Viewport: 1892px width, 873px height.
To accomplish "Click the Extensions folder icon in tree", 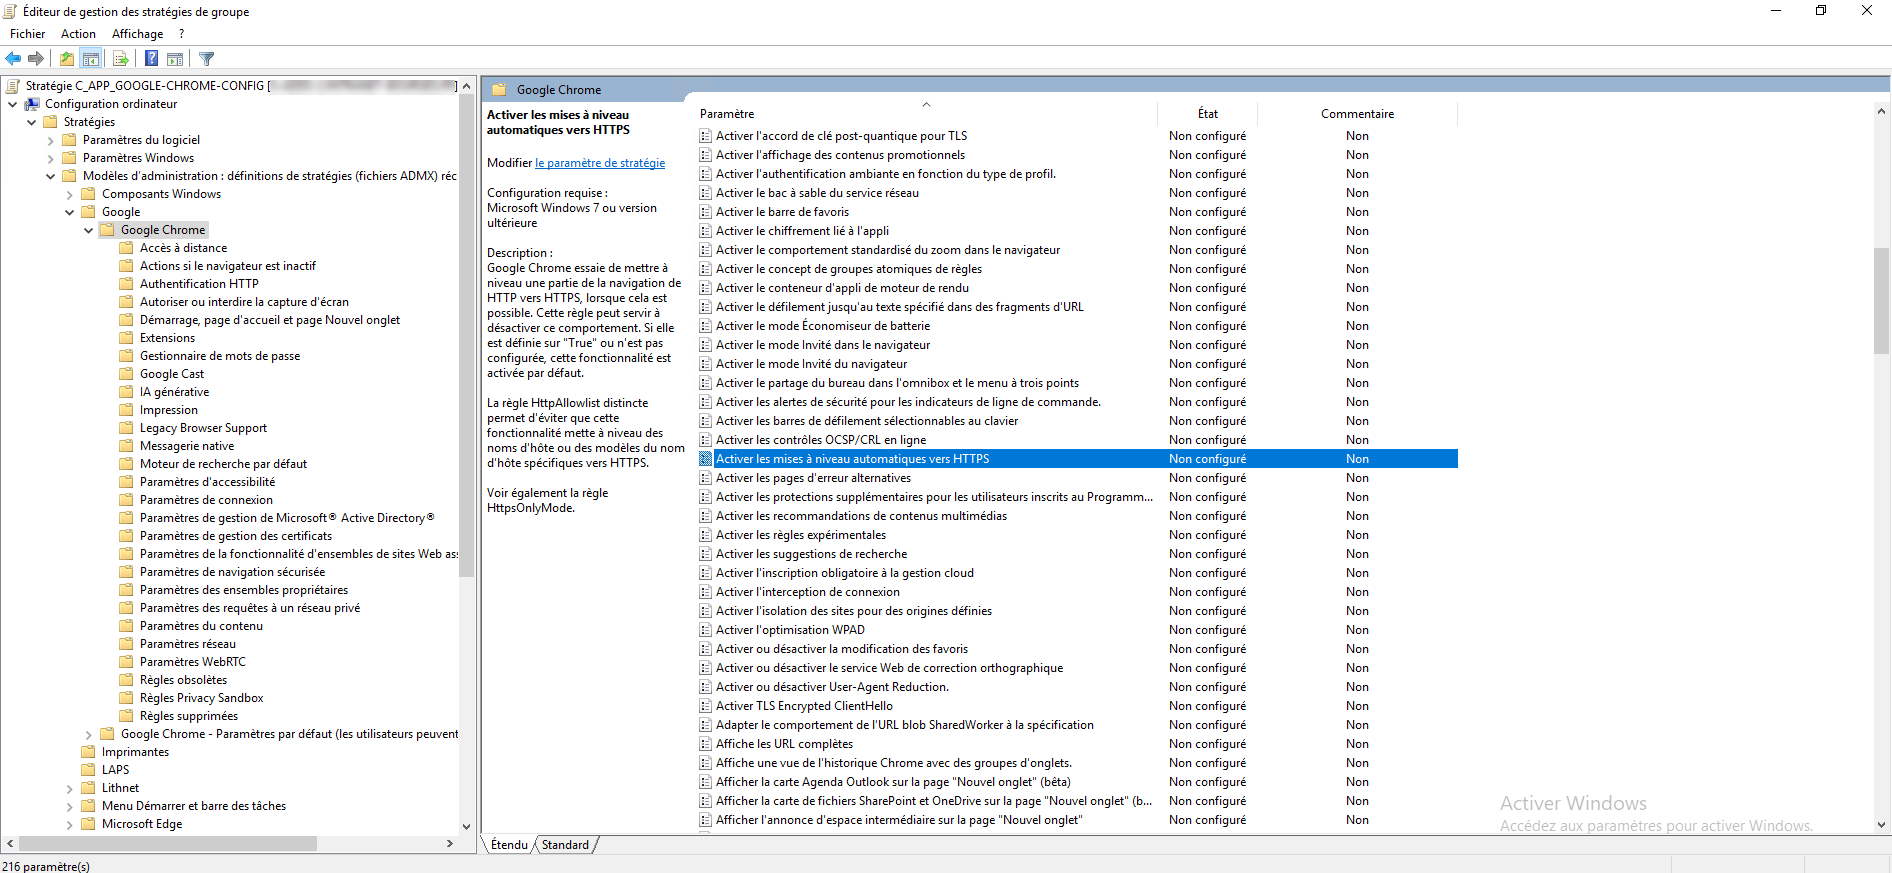I will [x=126, y=338].
